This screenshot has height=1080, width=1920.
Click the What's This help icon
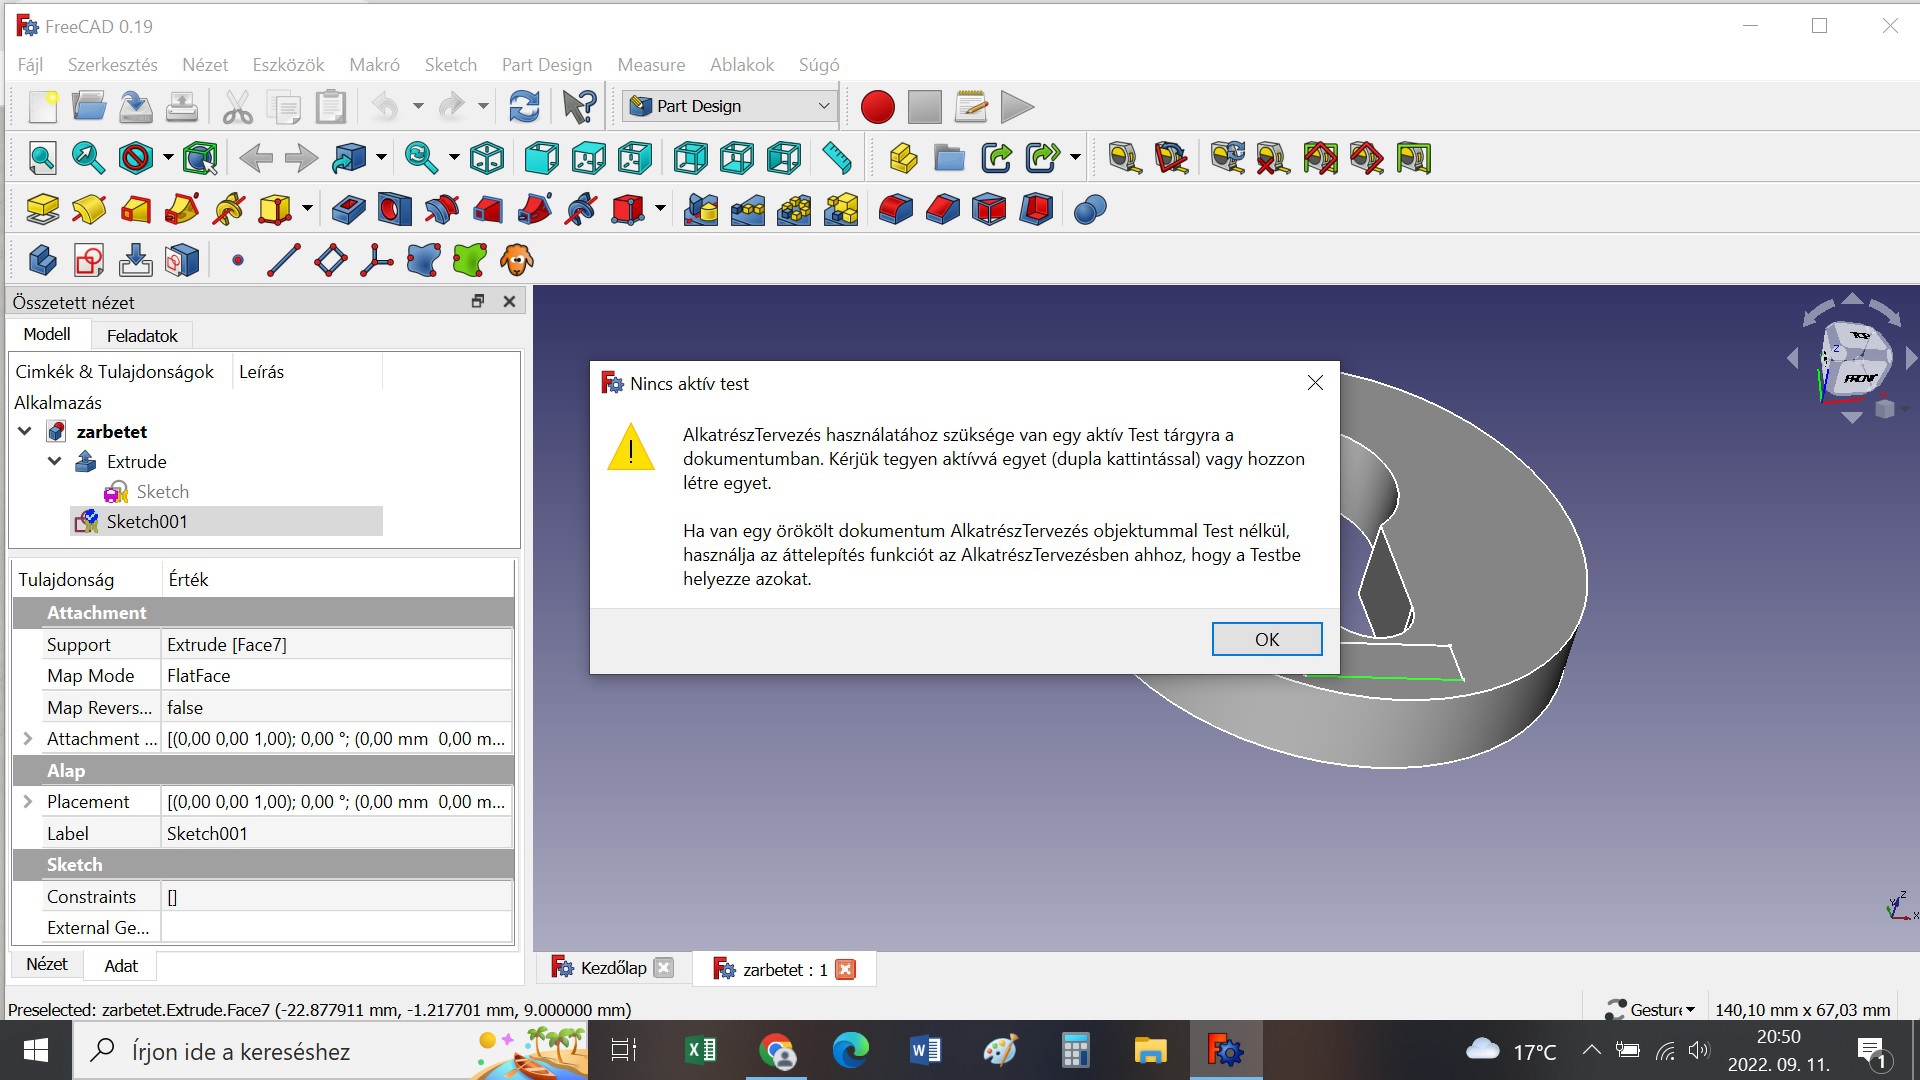click(579, 107)
